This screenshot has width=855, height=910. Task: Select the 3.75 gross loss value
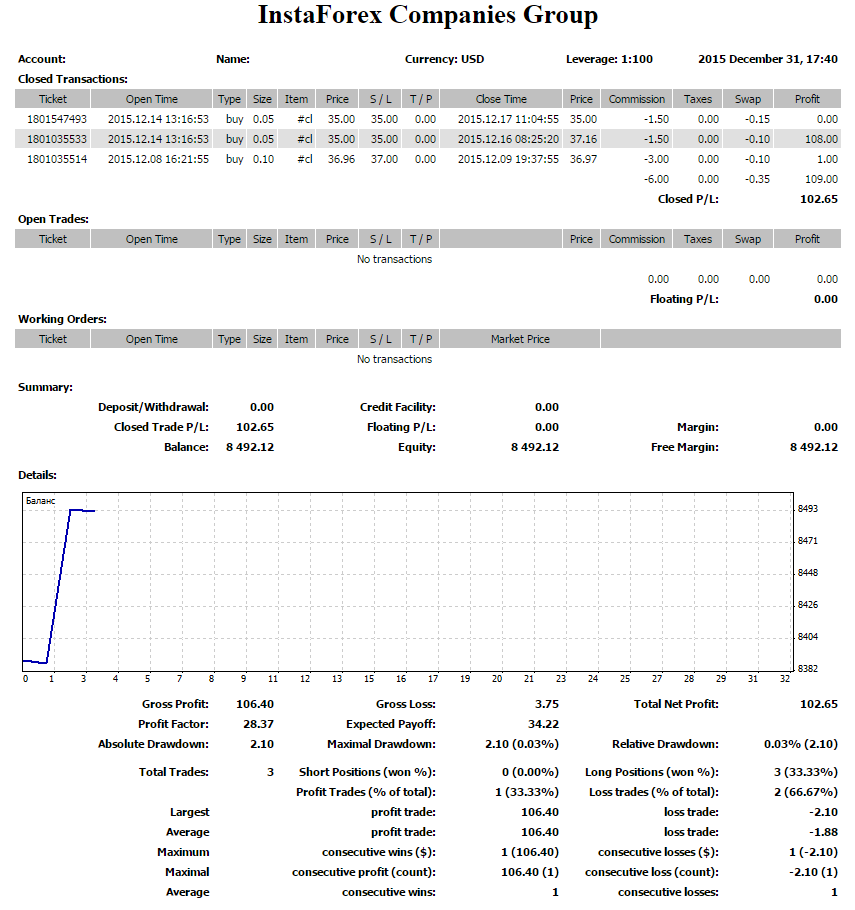[x=547, y=704]
